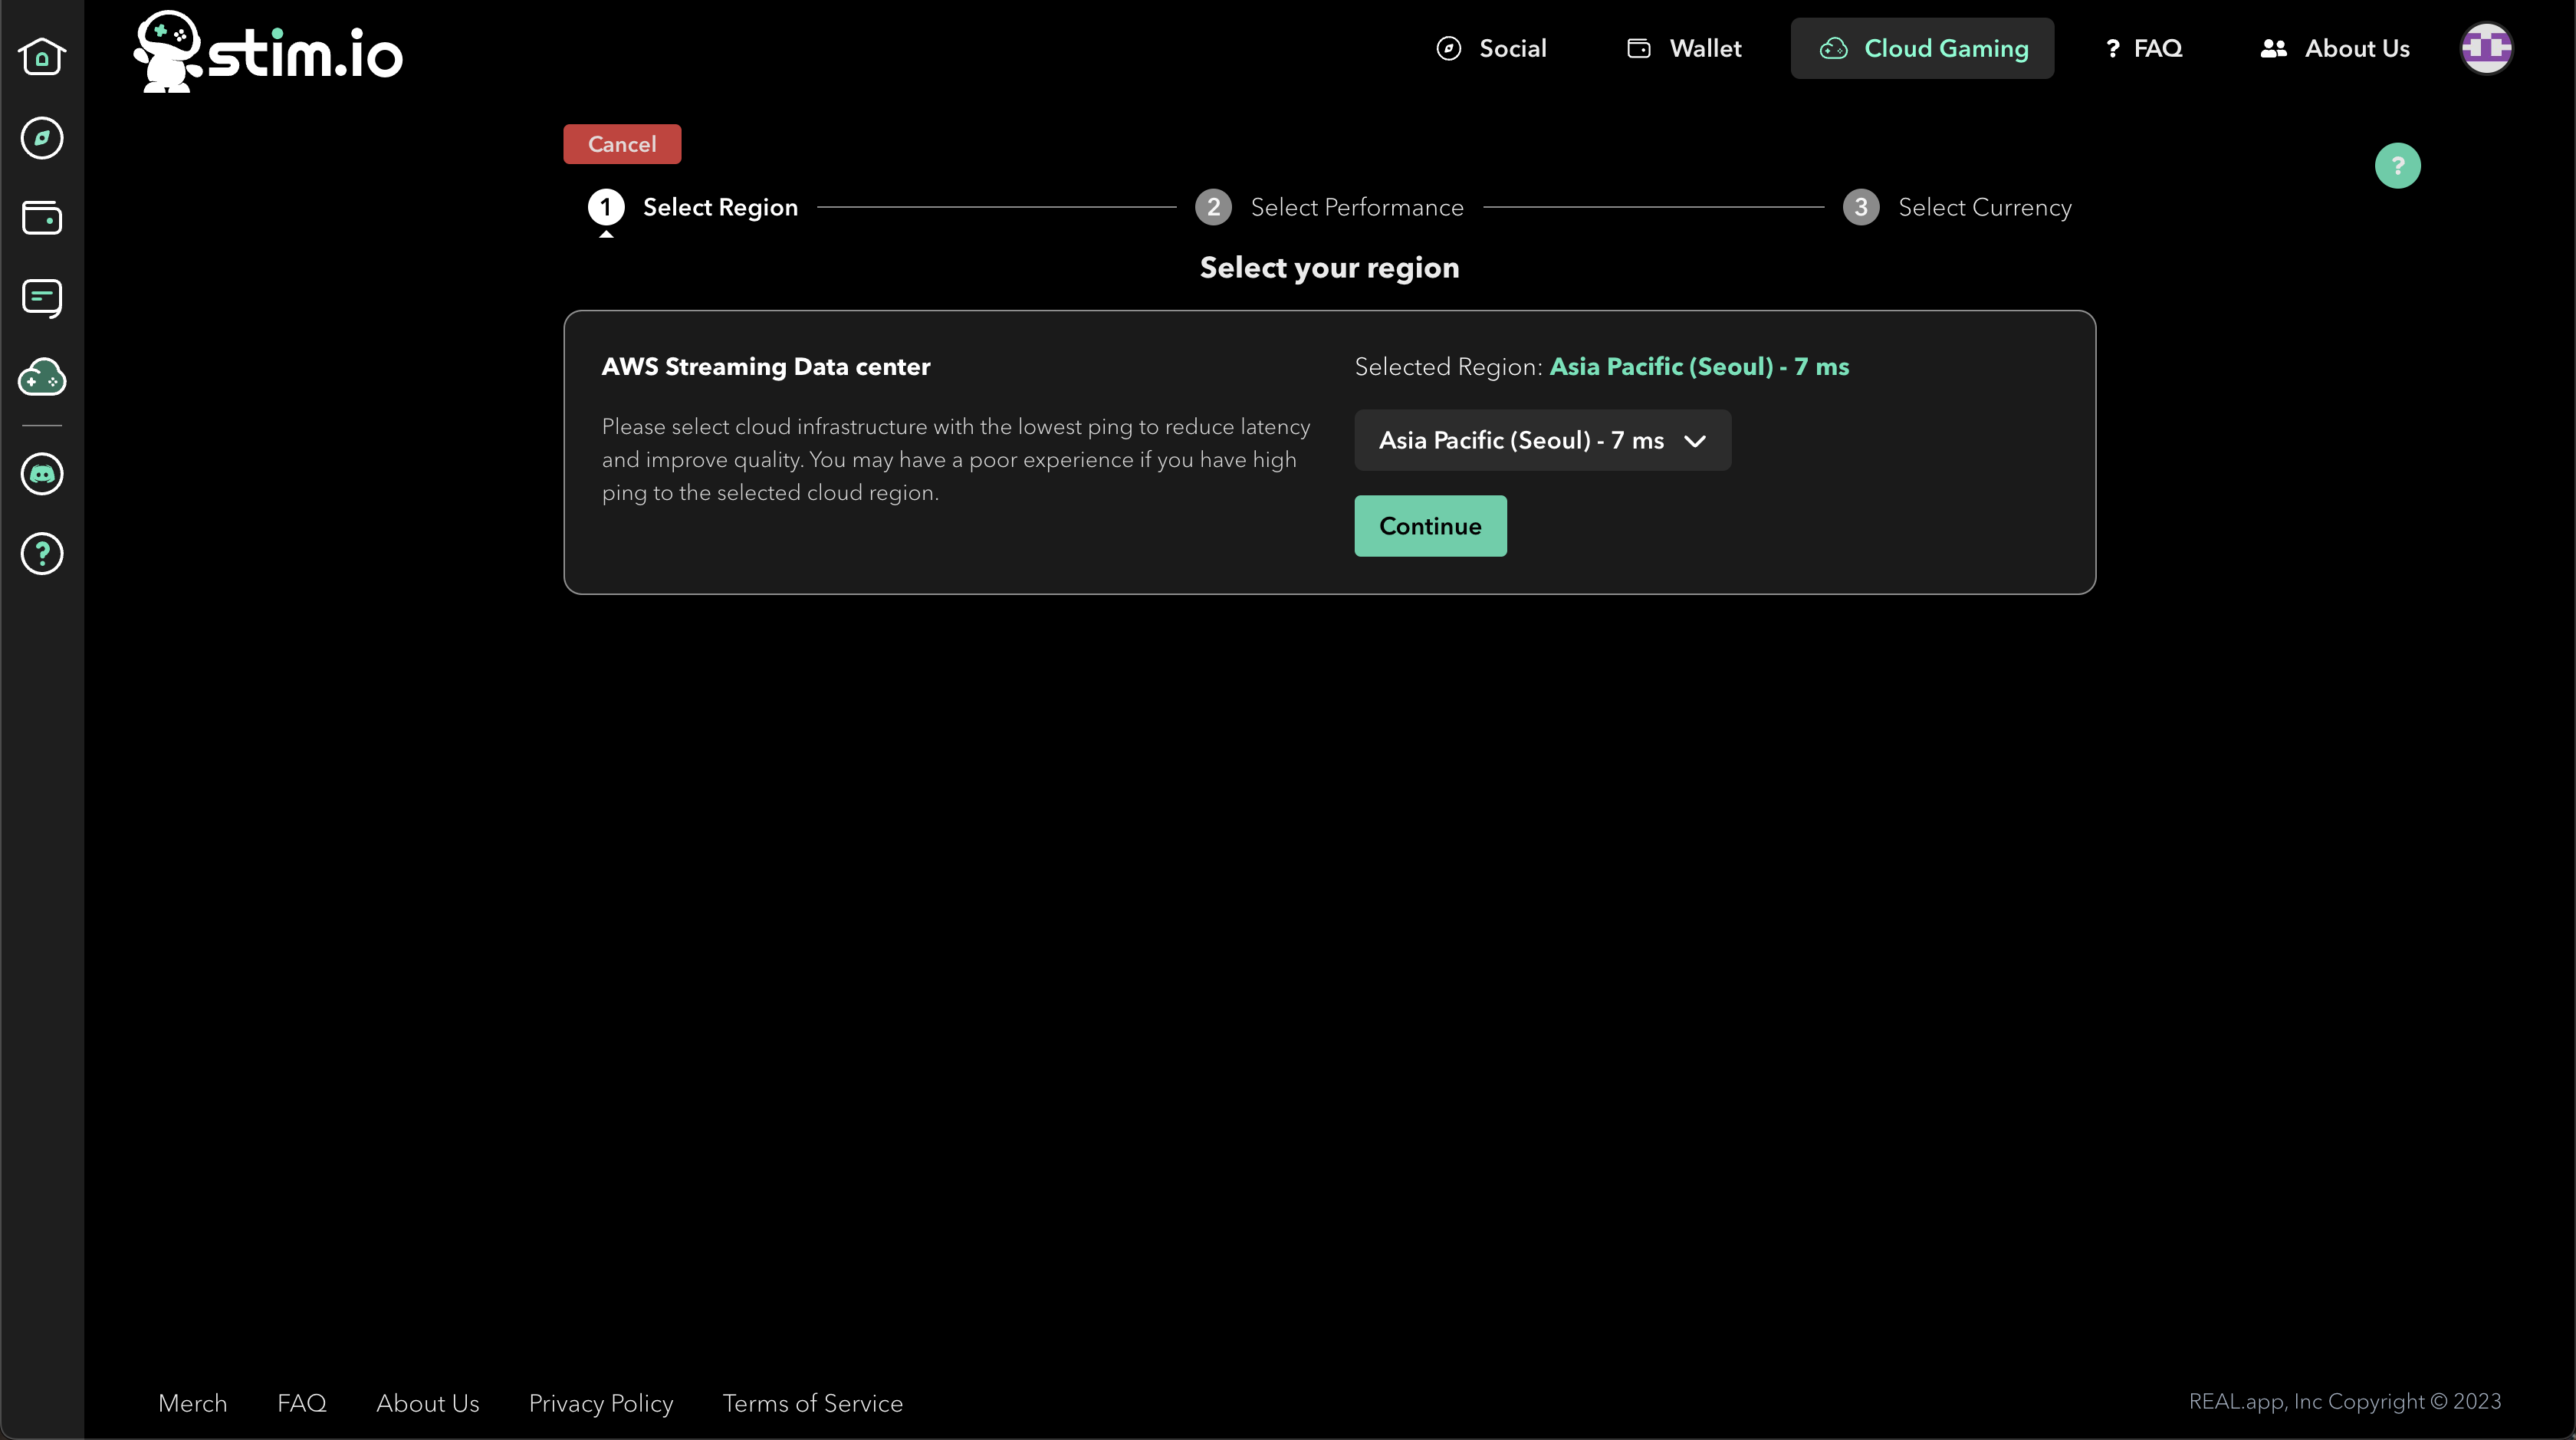Select the cloud gaming sidebar icon
Image resolution: width=2576 pixels, height=1440 pixels.
(x=42, y=378)
